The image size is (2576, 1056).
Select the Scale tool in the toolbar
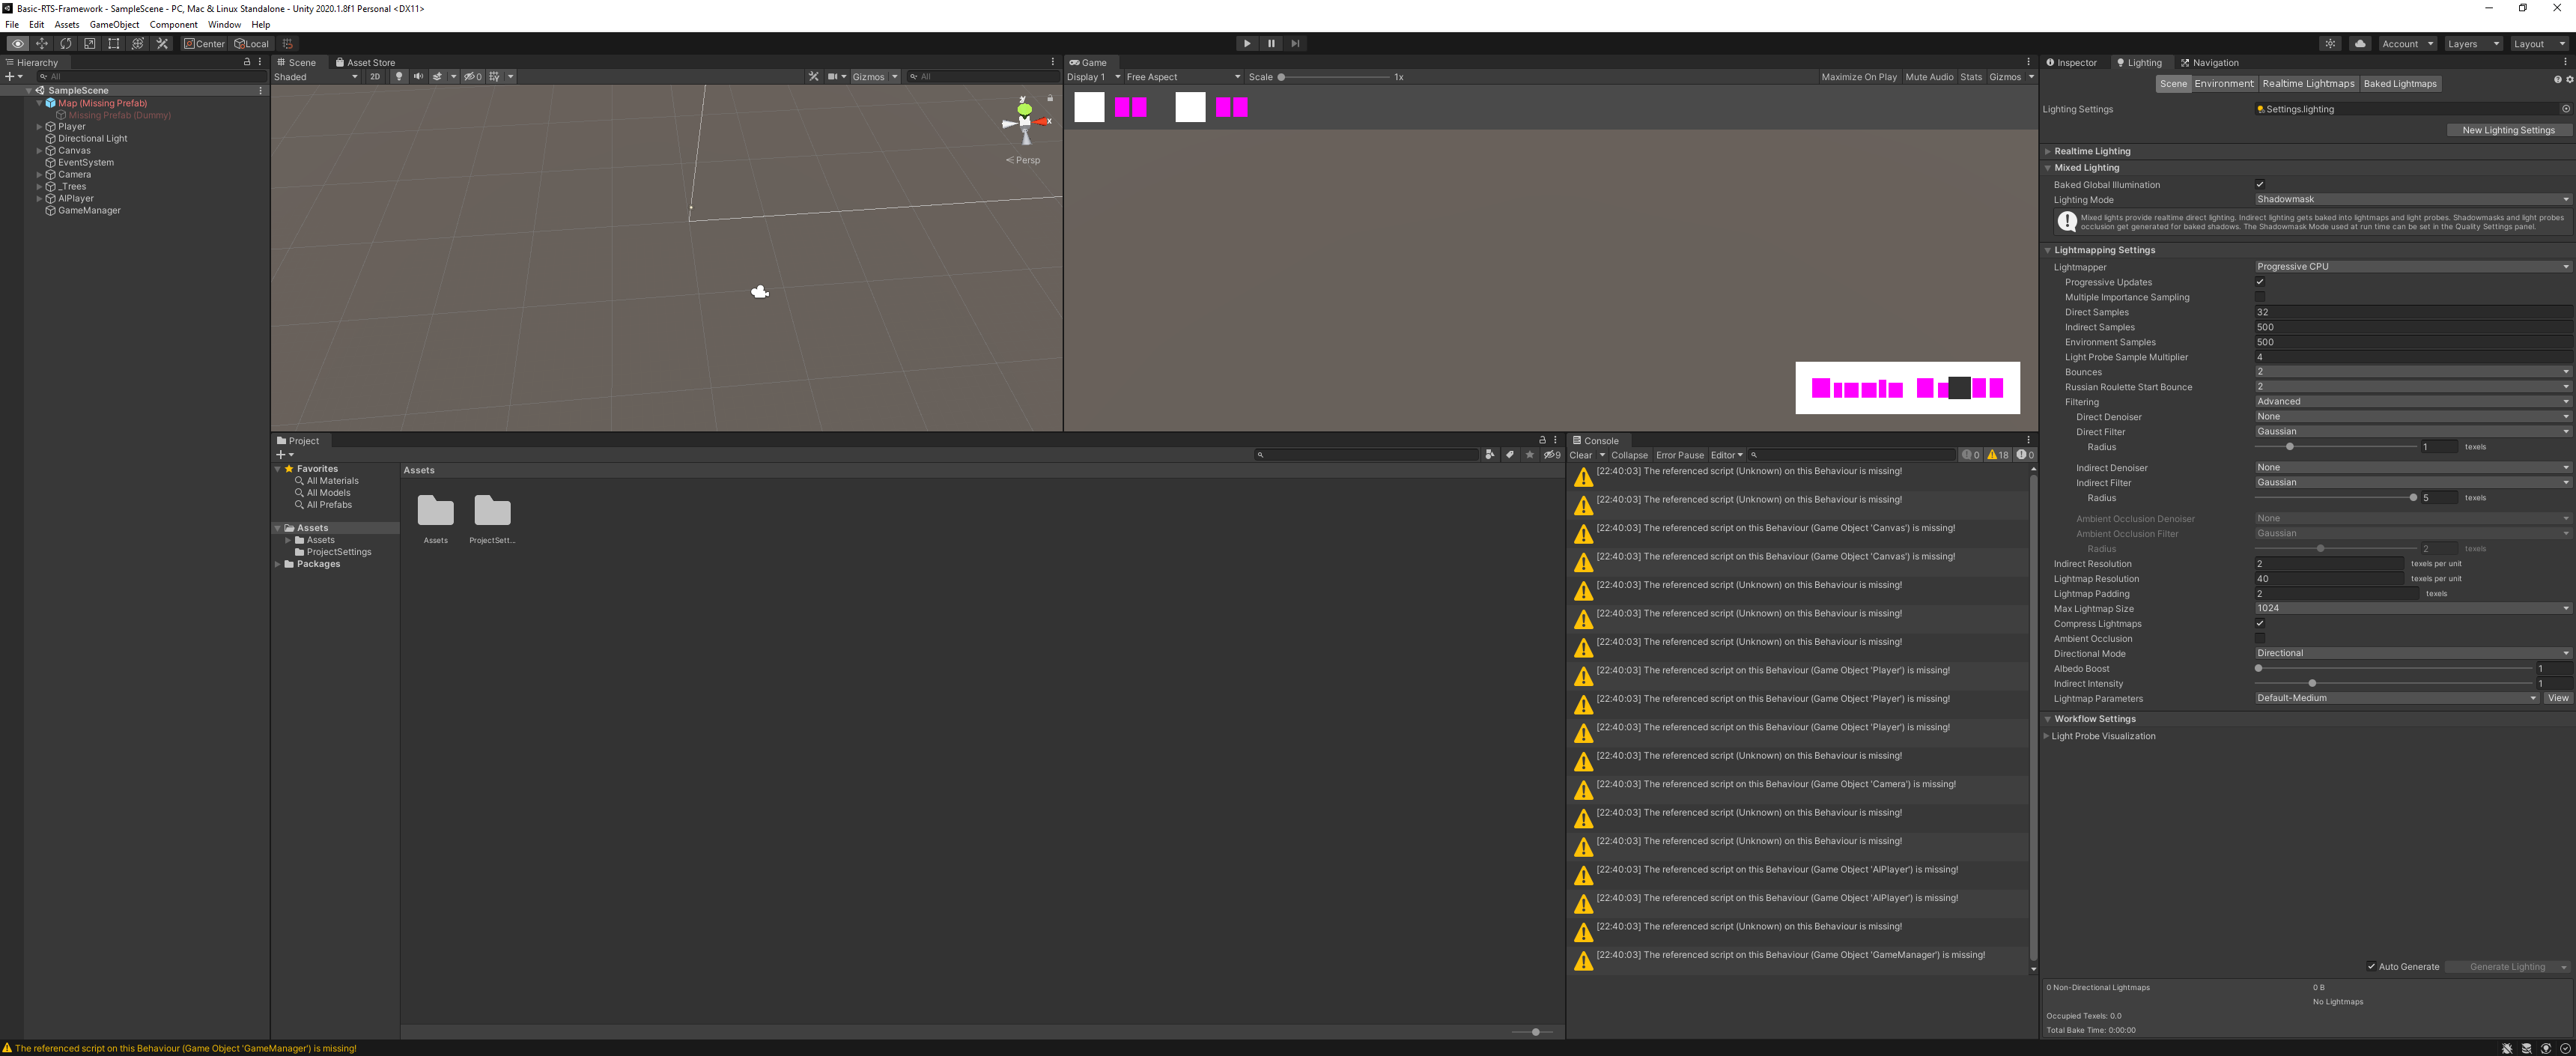pyautogui.click(x=89, y=43)
